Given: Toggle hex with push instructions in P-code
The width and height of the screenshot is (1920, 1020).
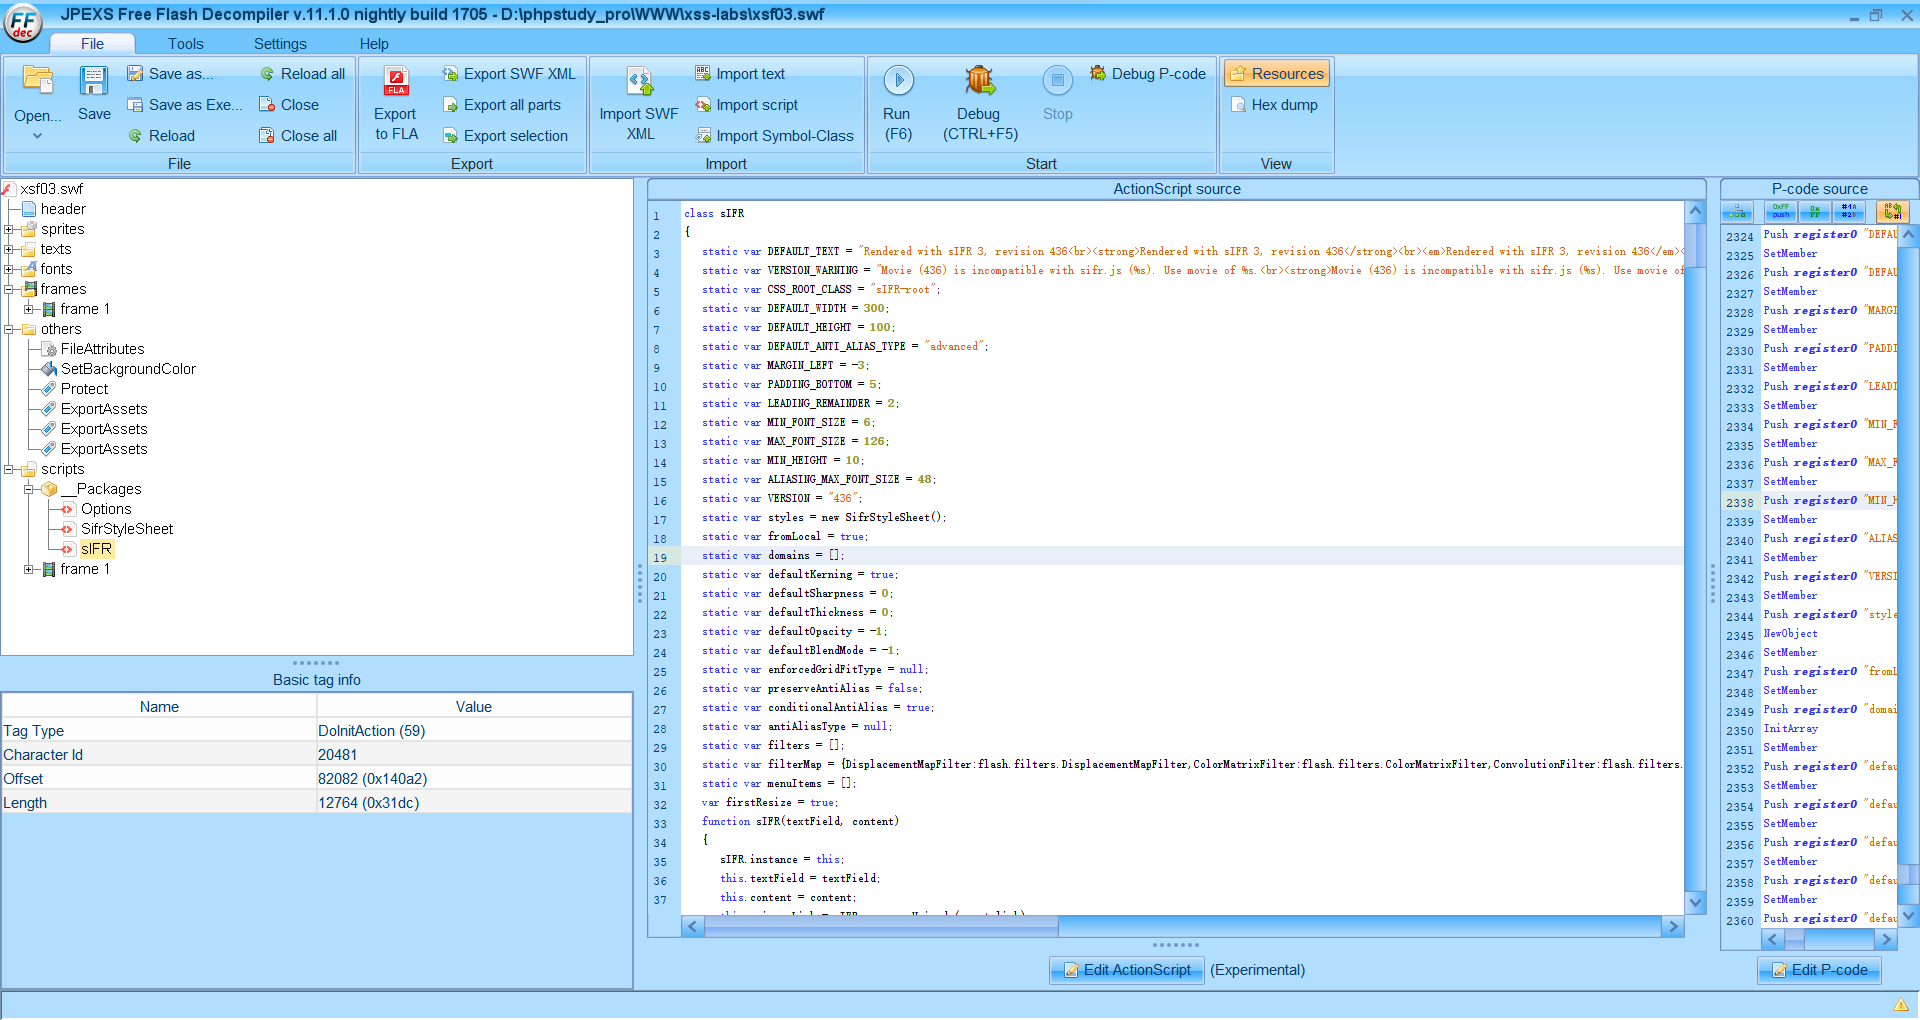Looking at the screenshot, I should click(x=1781, y=212).
